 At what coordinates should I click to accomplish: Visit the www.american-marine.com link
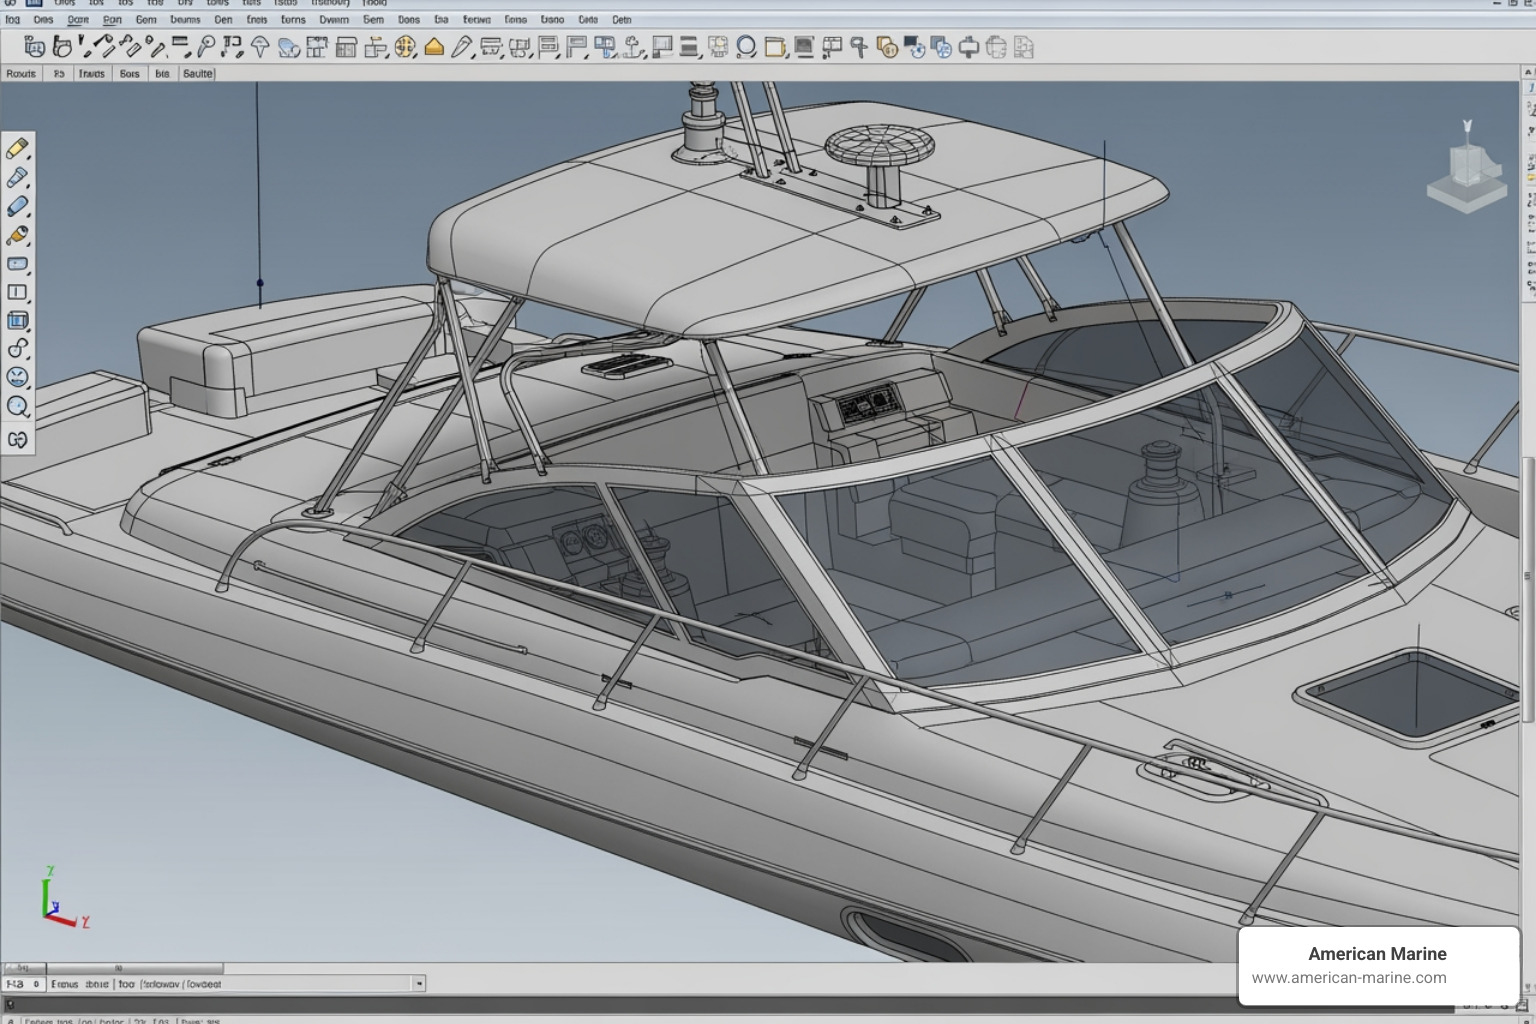[1350, 977]
